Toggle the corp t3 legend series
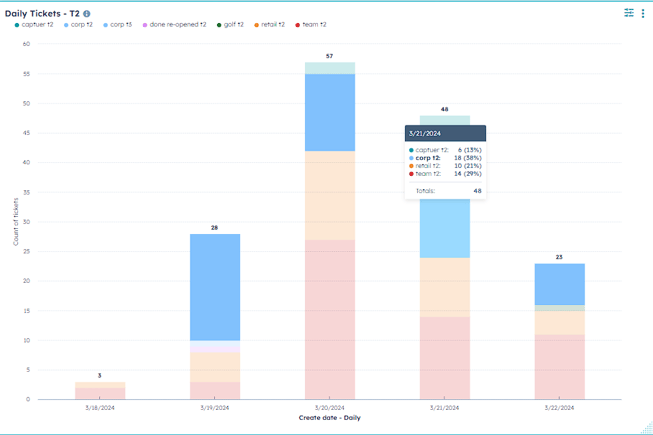Viewport: 653px width, 435px height. [x=120, y=24]
